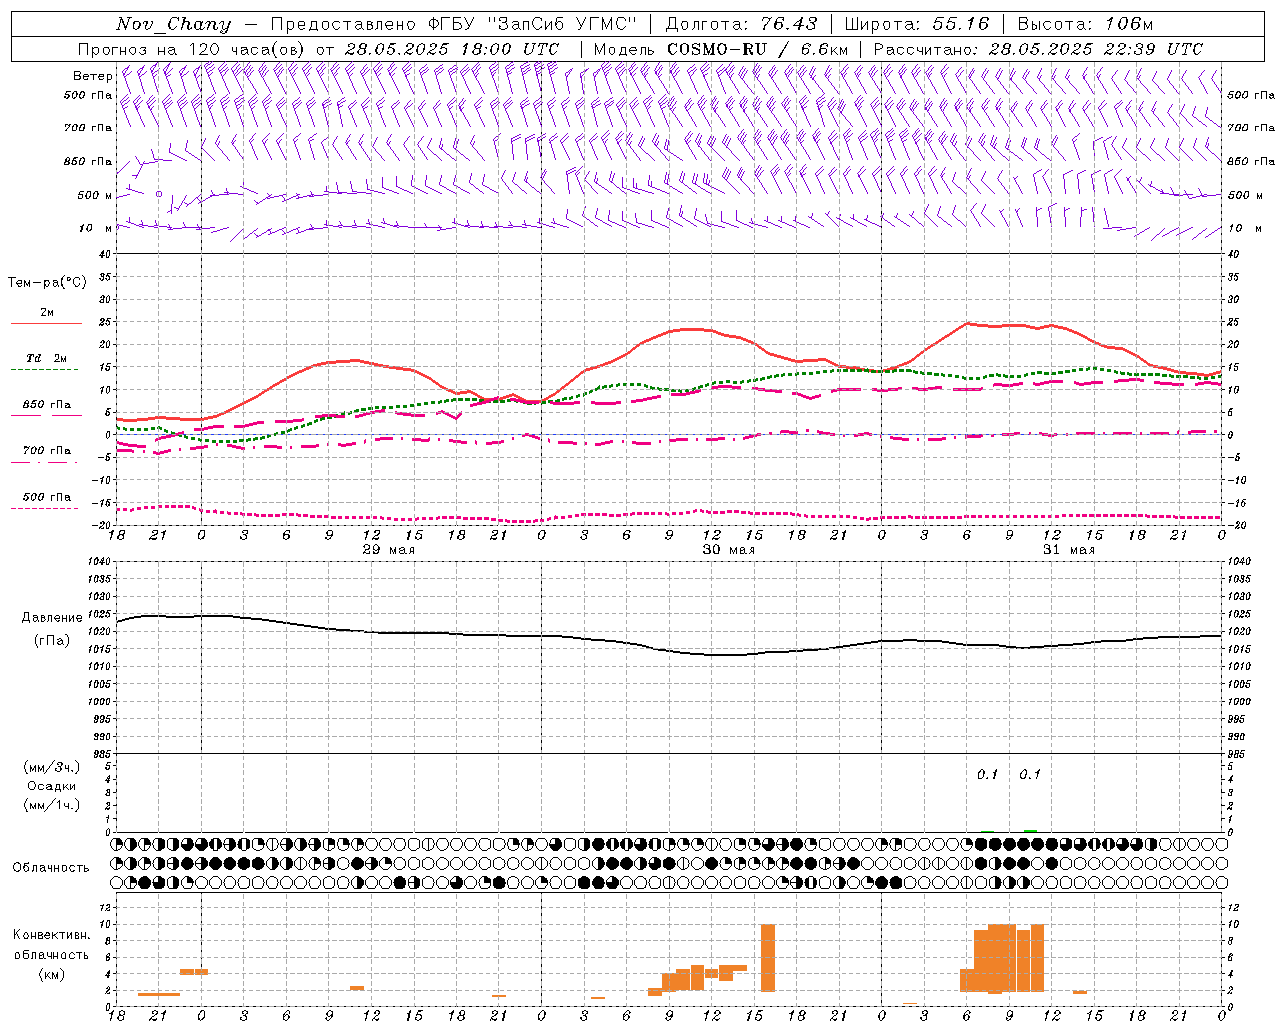Click the 29 мая date label

(x=389, y=550)
